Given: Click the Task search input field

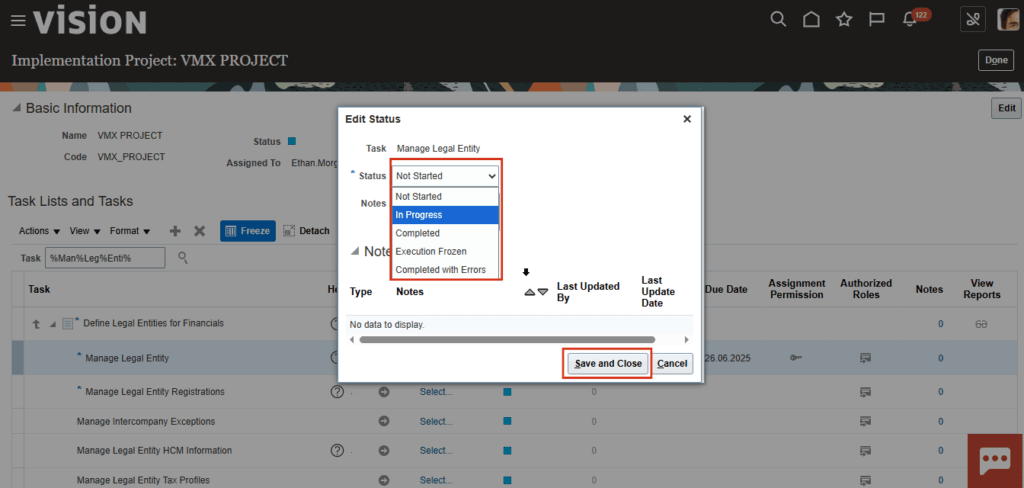Looking at the screenshot, I should coord(104,258).
